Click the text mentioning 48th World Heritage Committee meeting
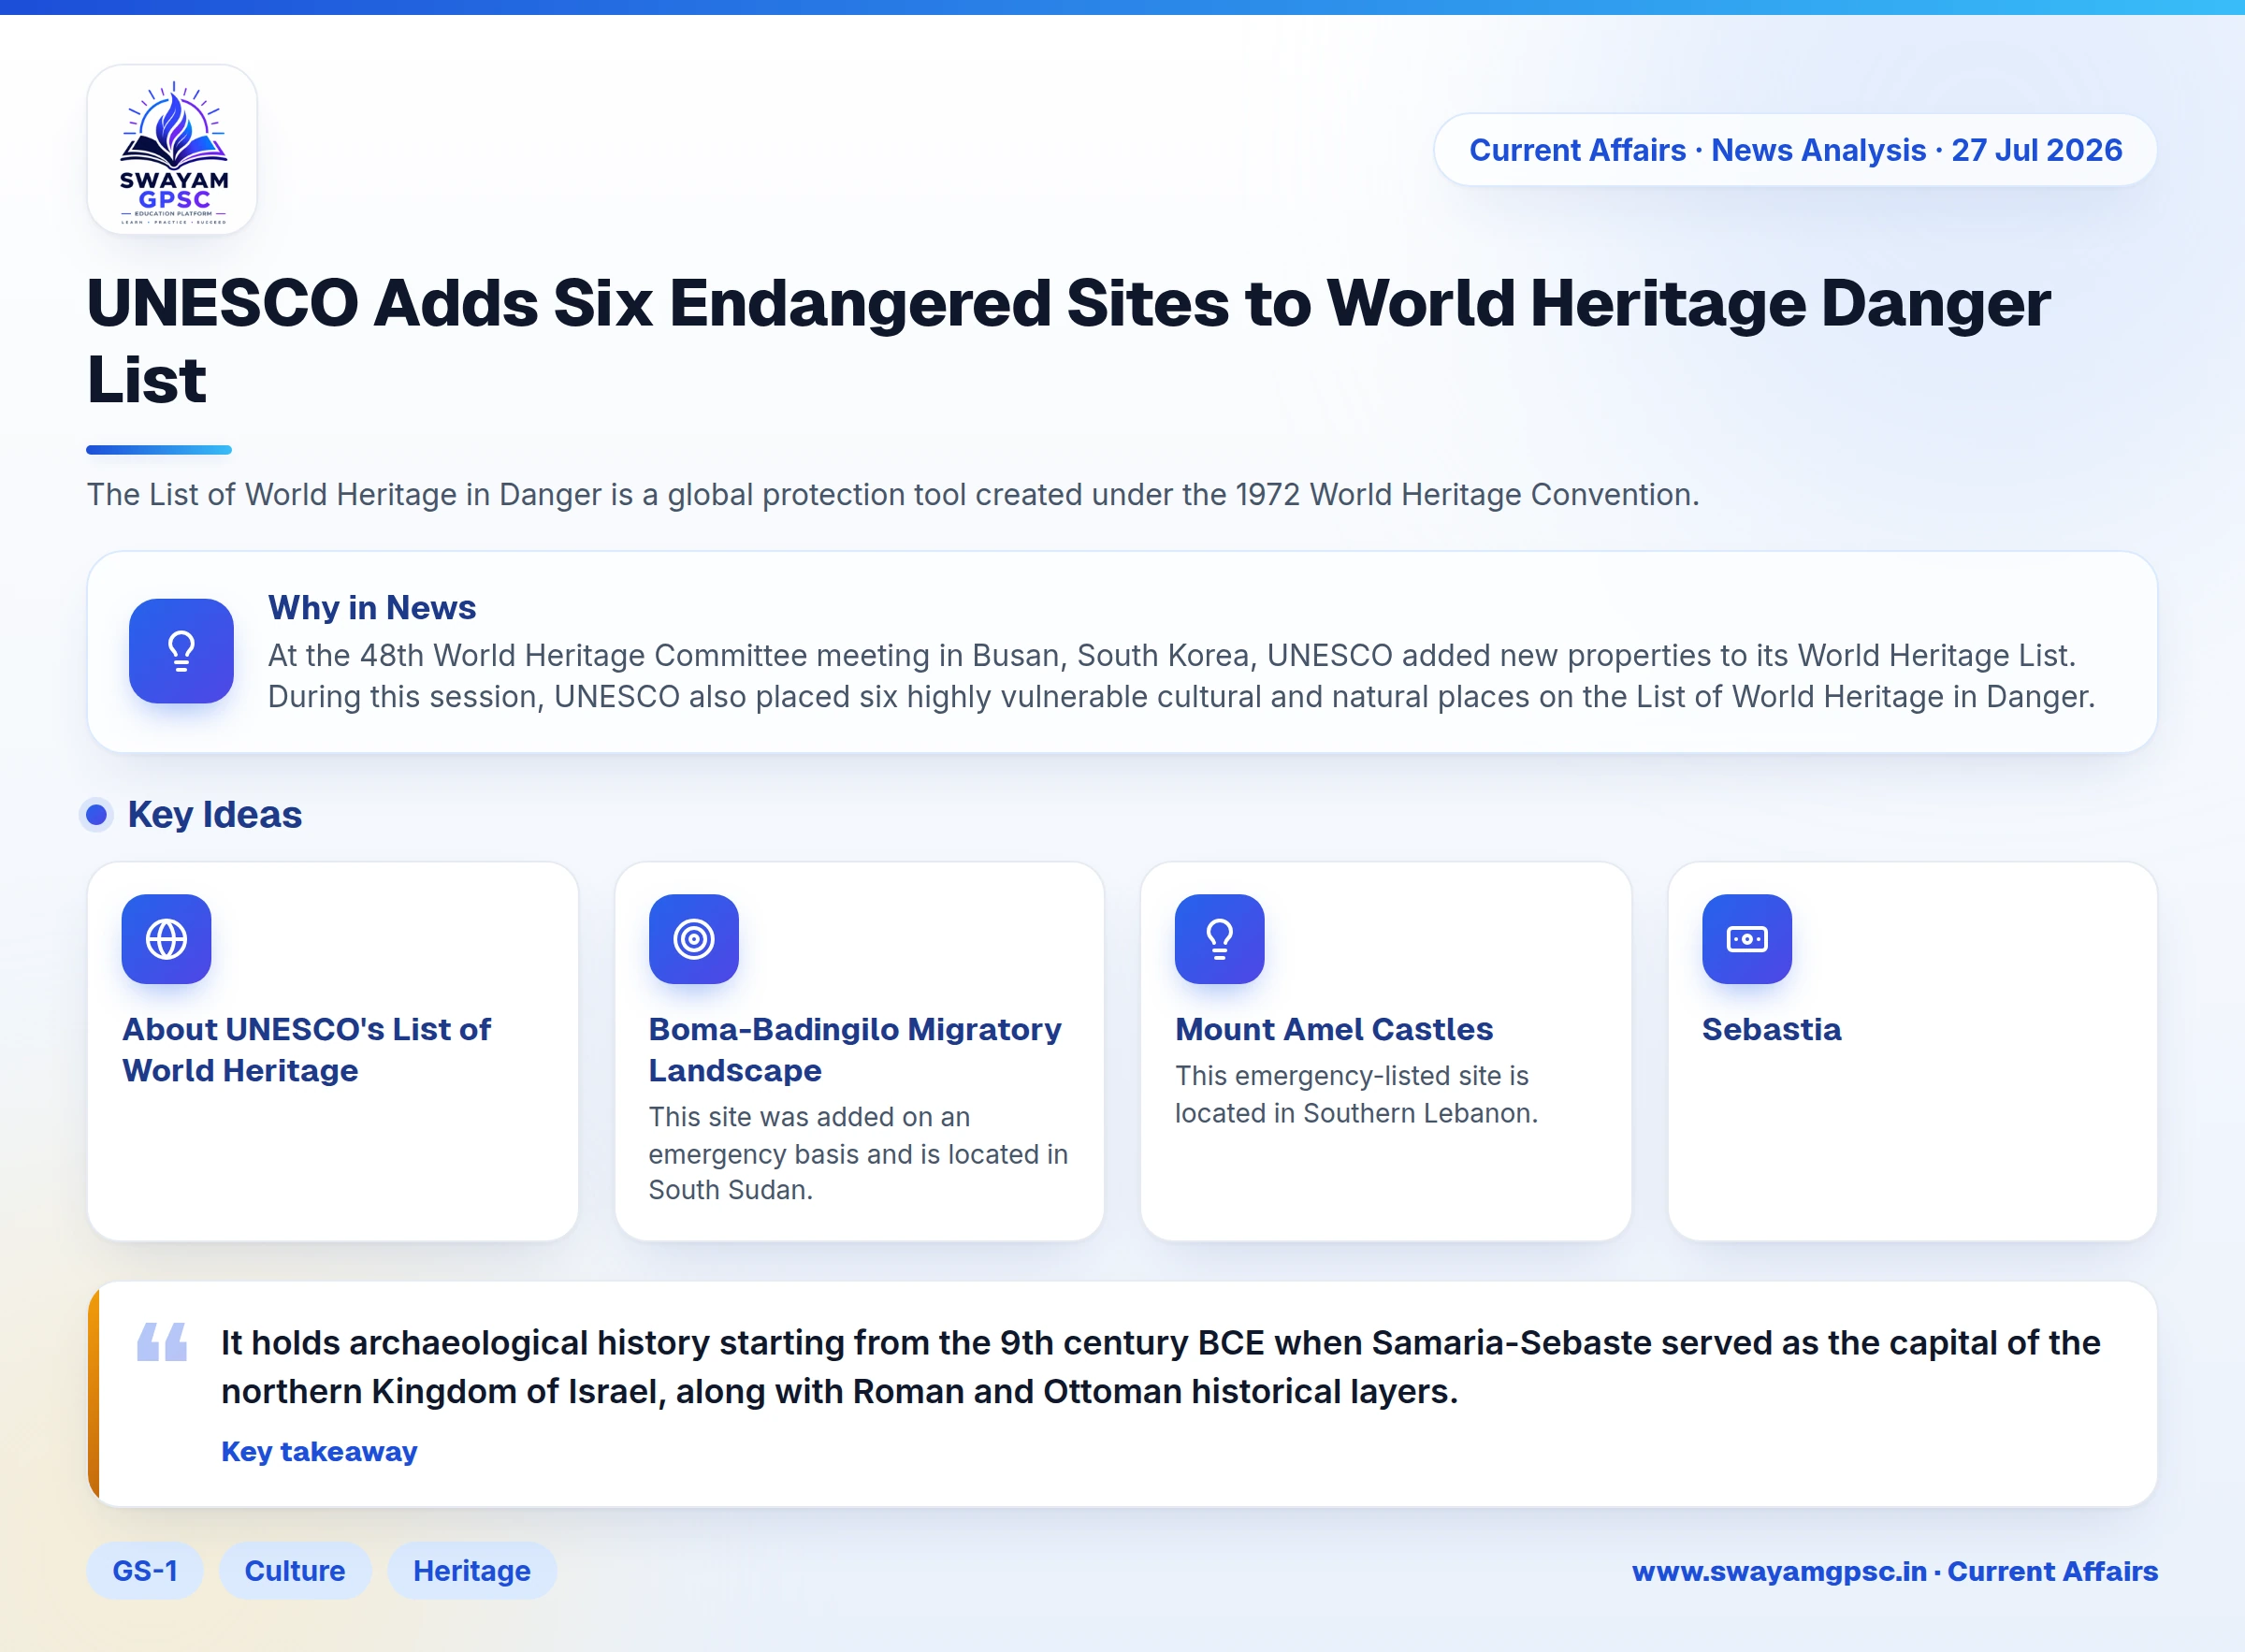 pos(1181,676)
